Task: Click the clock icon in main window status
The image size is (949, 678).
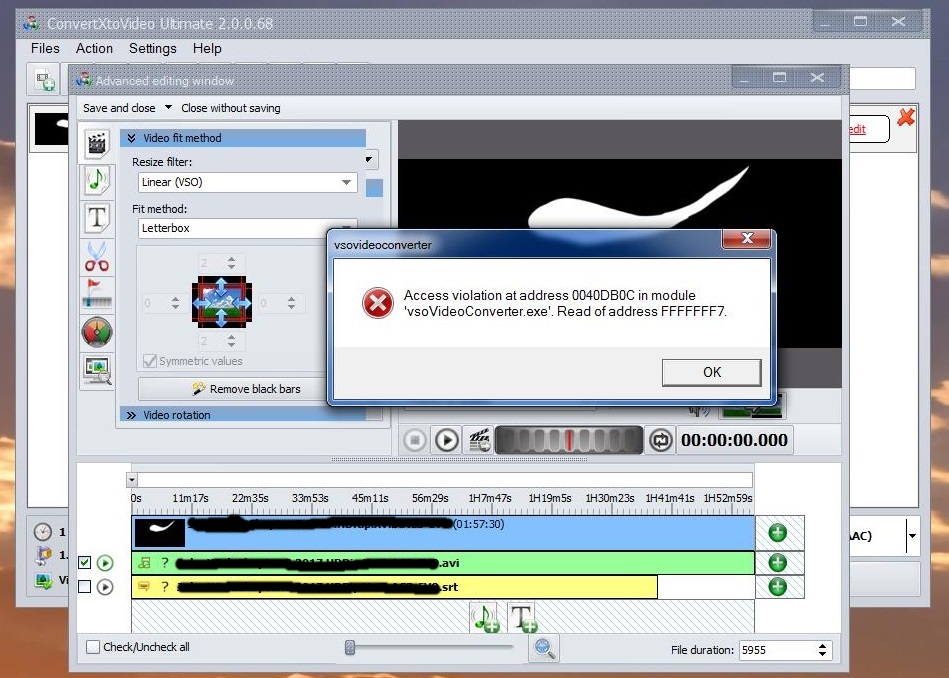Action: click(x=42, y=532)
